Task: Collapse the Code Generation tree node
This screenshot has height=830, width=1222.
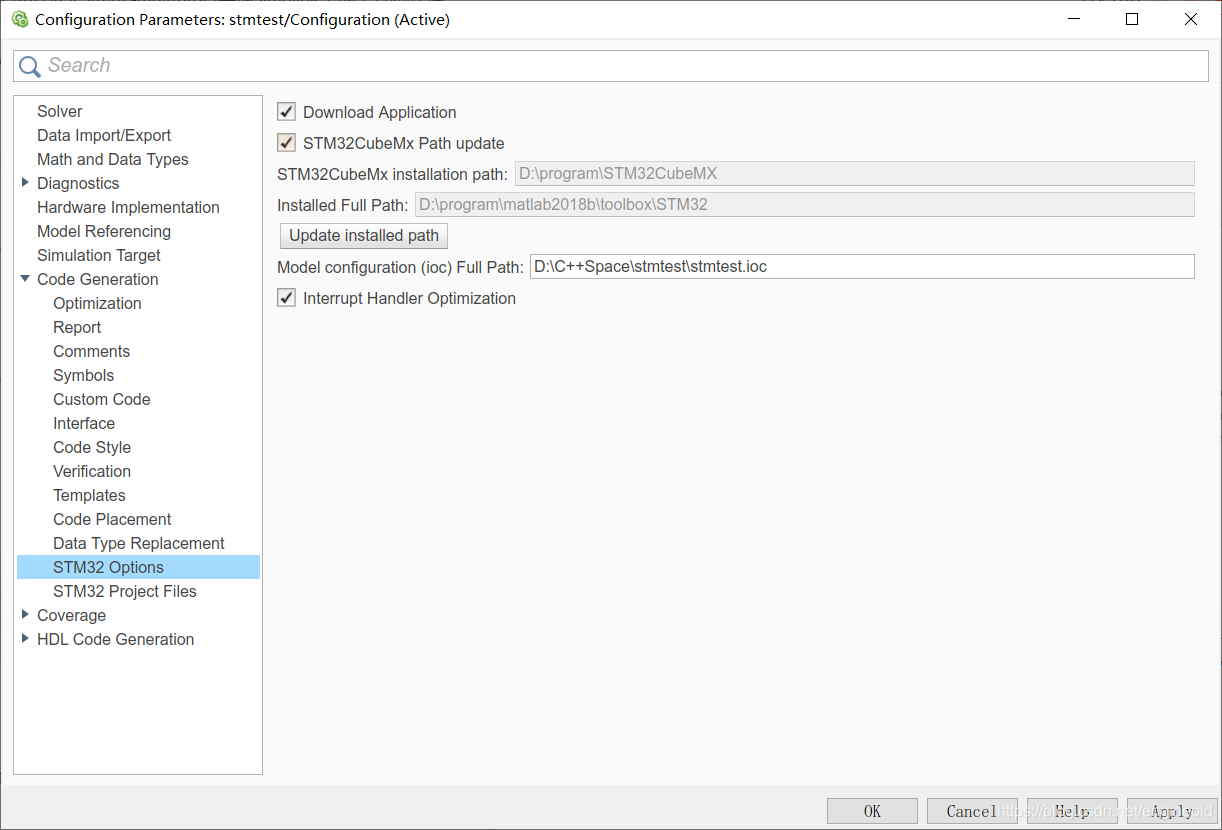Action: [x=25, y=279]
